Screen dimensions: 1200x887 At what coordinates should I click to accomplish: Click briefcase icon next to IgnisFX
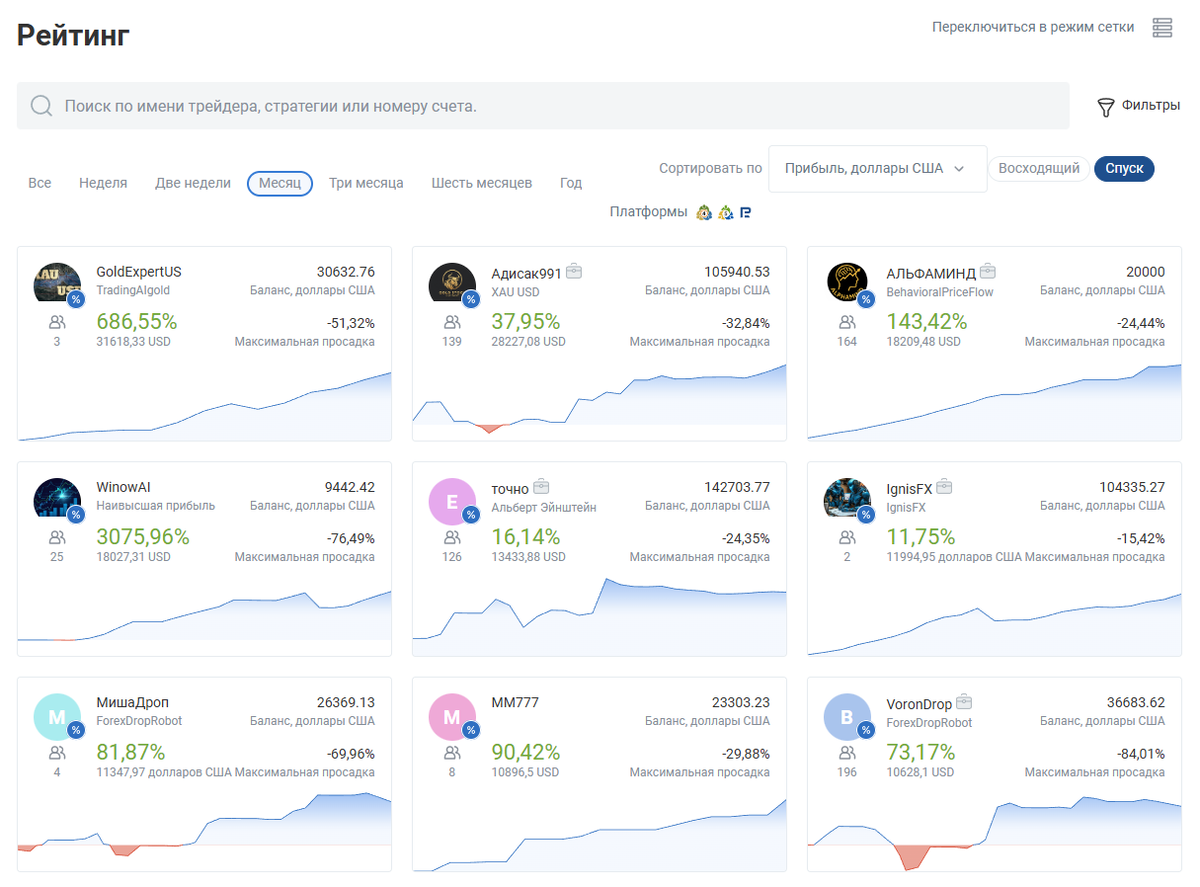944,487
